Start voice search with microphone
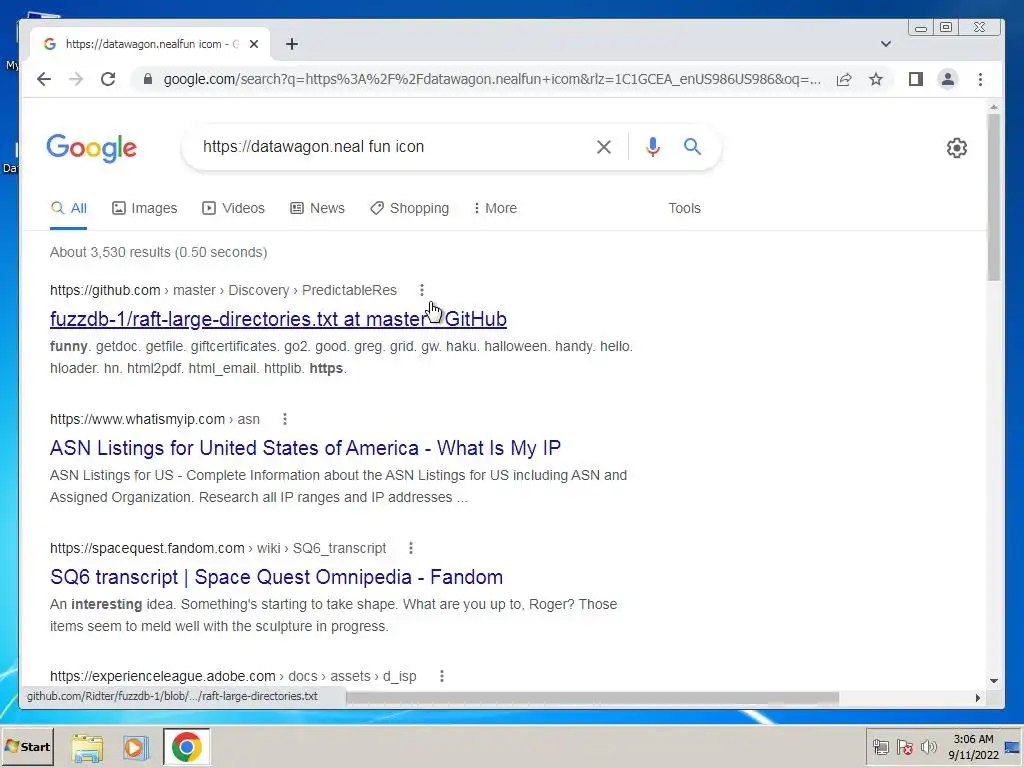The width and height of the screenshot is (1024, 768). point(652,147)
